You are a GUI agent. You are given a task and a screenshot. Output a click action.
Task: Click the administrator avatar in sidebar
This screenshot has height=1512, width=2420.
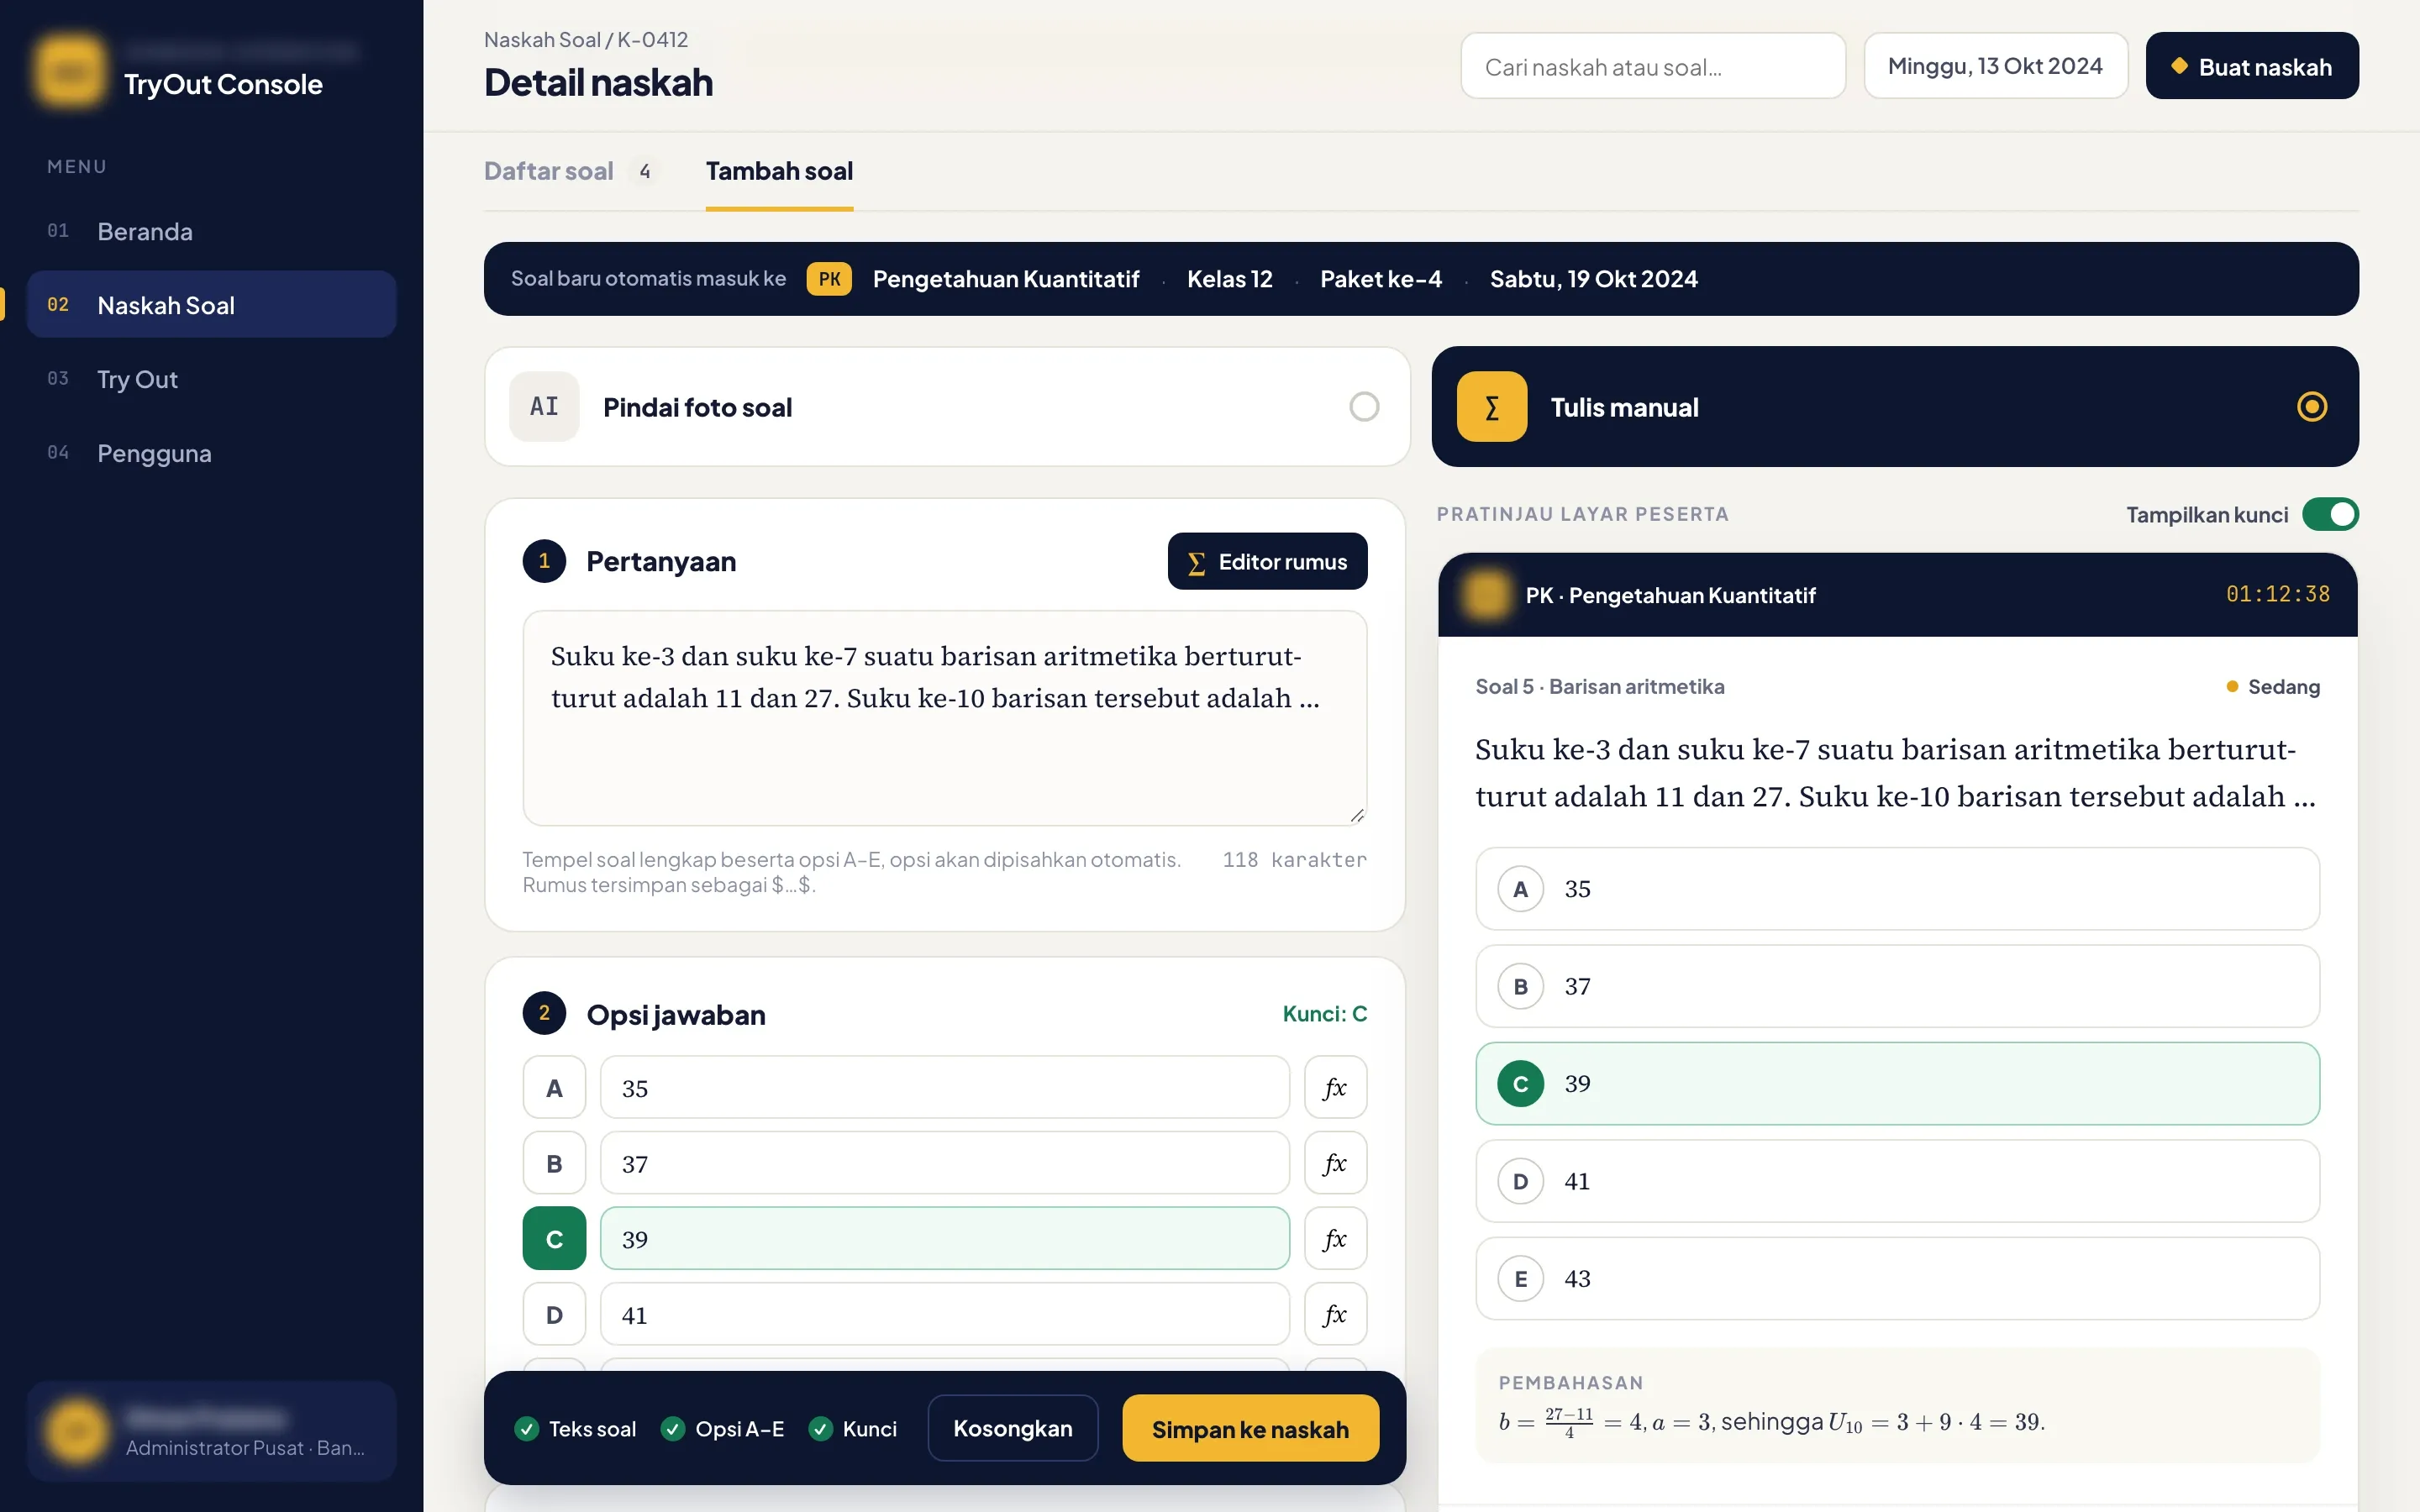coord(76,1431)
